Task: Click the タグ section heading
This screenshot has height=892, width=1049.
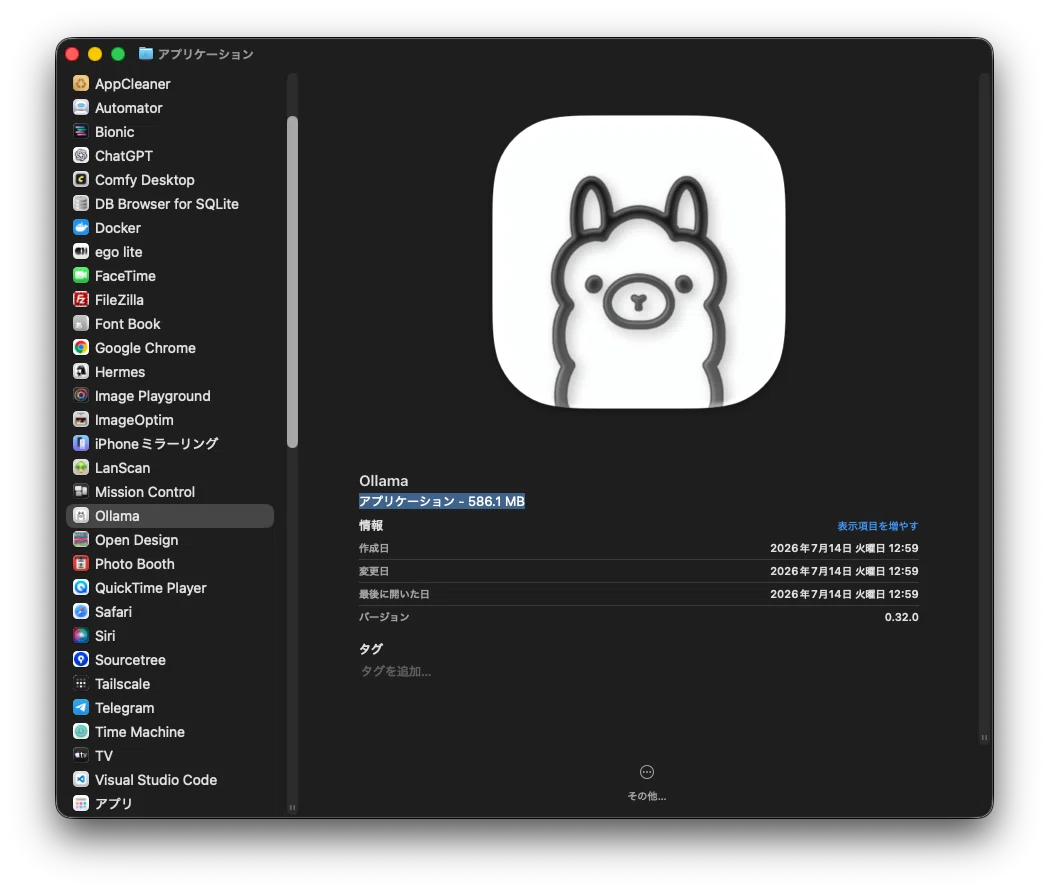Action: click(x=371, y=648)
